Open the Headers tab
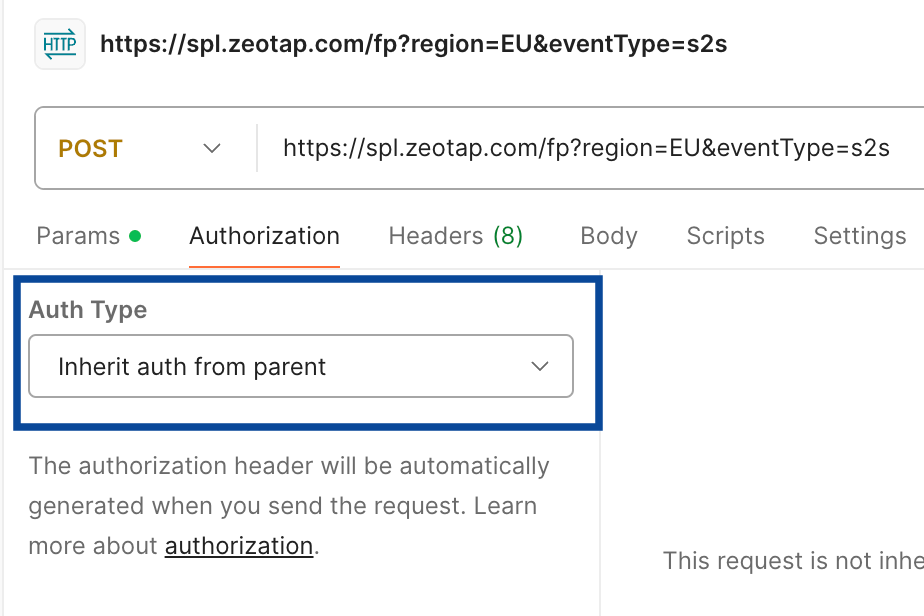This screenshot has width=924, height=616. [436, 236]
